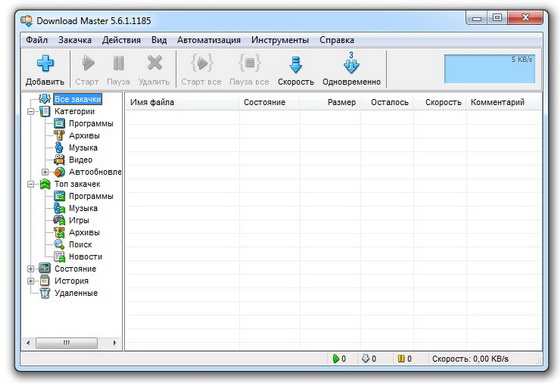Open the Вид menu
The width and height of the screenshot is (560, 383).
tap(159, 40)
